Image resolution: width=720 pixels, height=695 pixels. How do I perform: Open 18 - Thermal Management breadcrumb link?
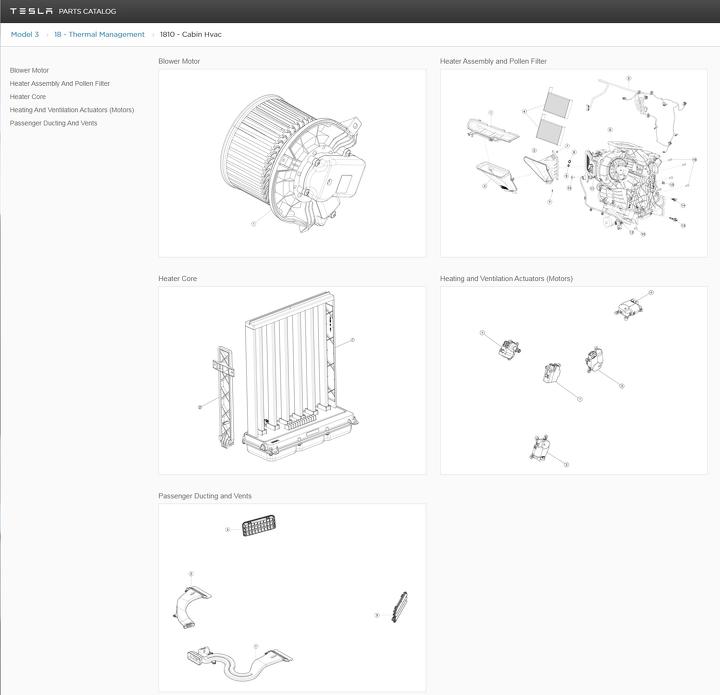pos(99,34)
